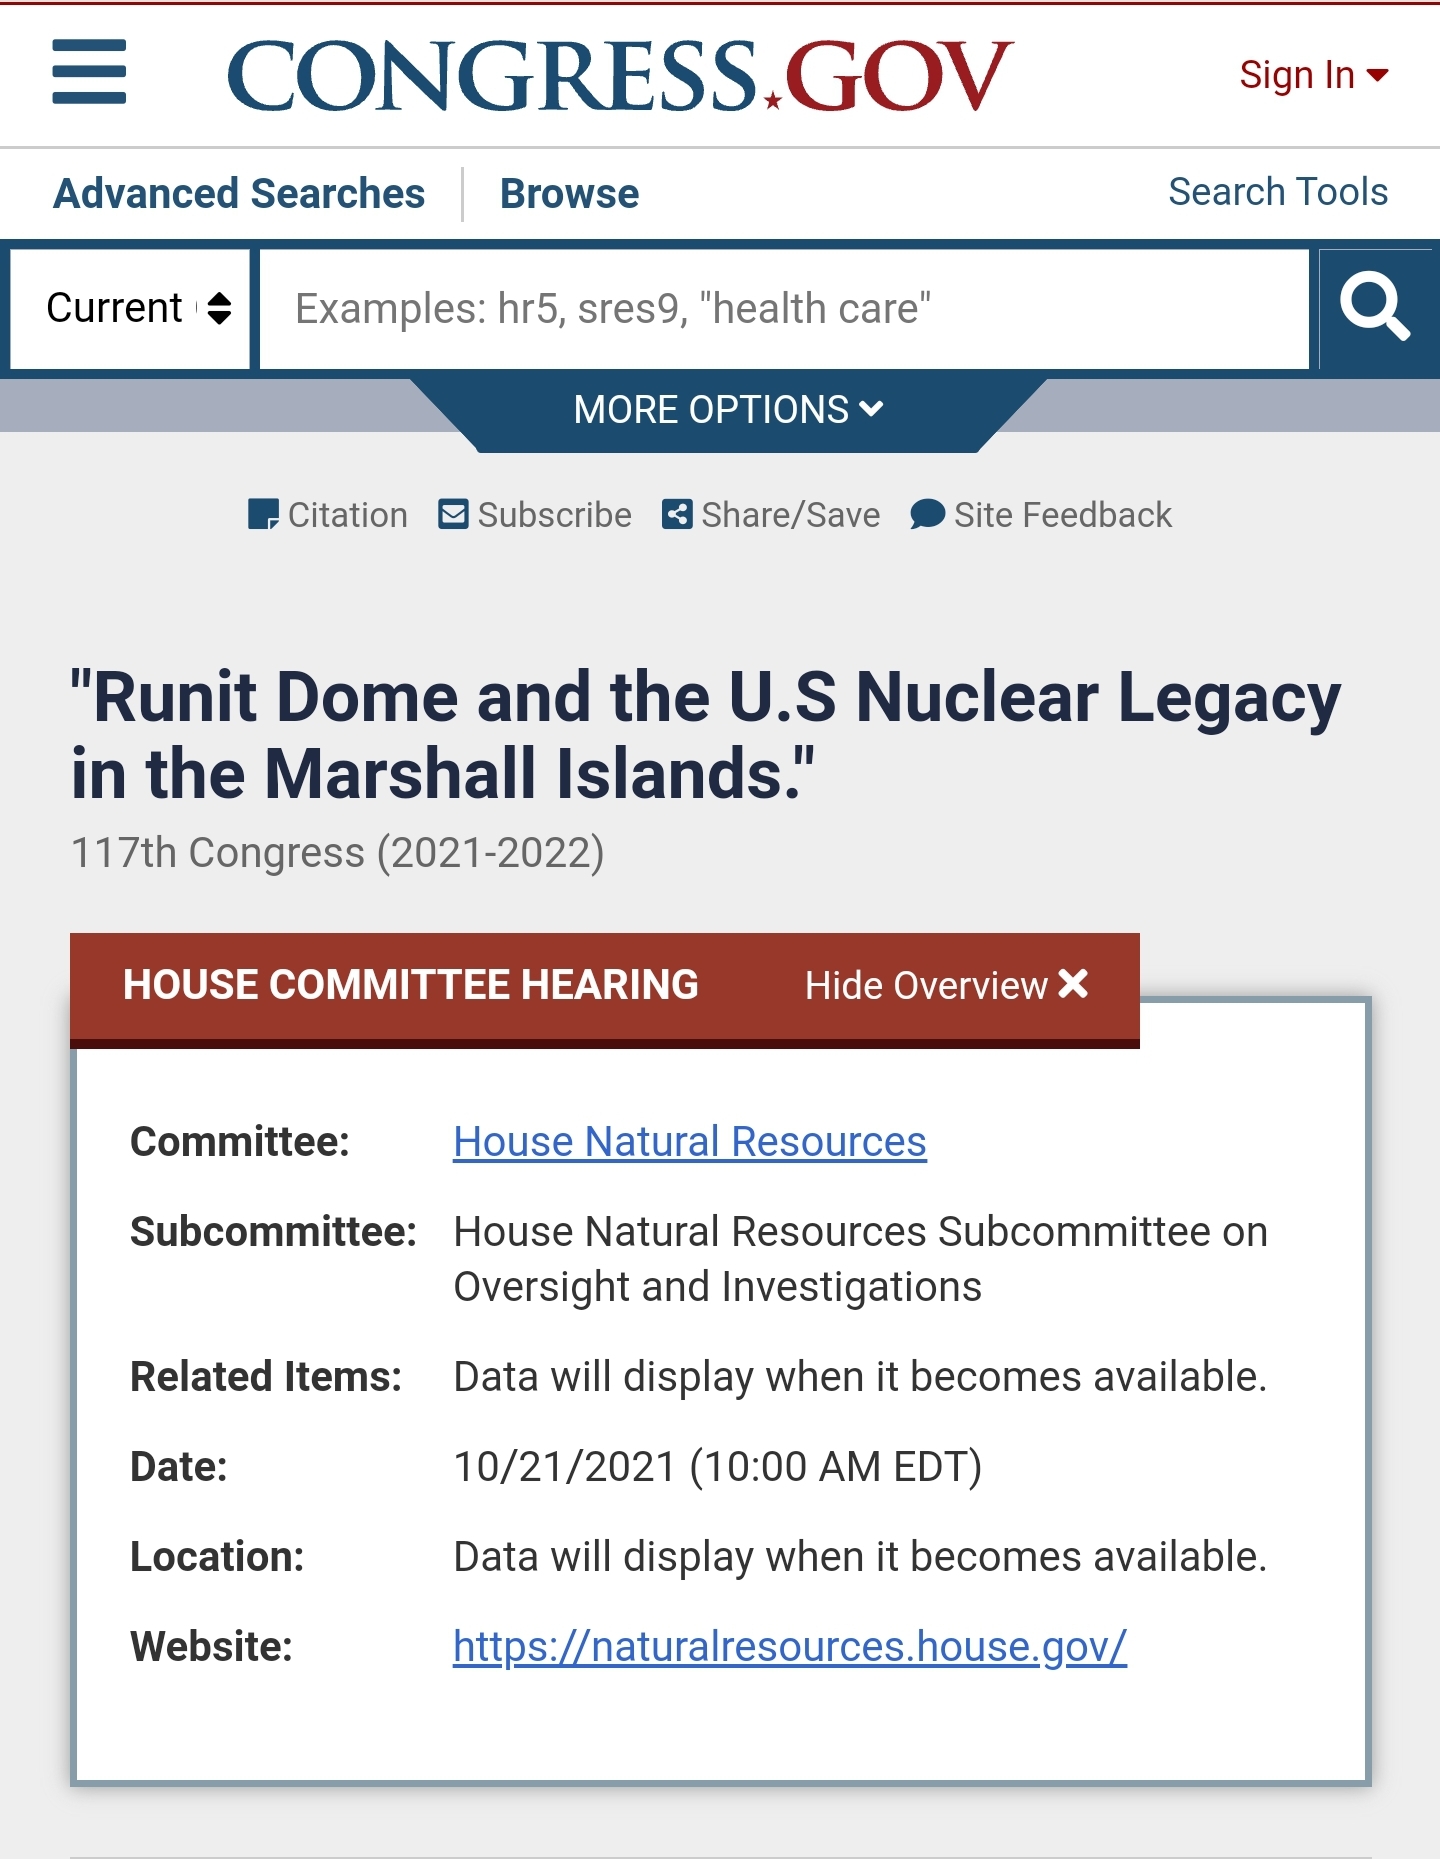
Task: Click the Share/Save icon
Action: coord(677,514)
